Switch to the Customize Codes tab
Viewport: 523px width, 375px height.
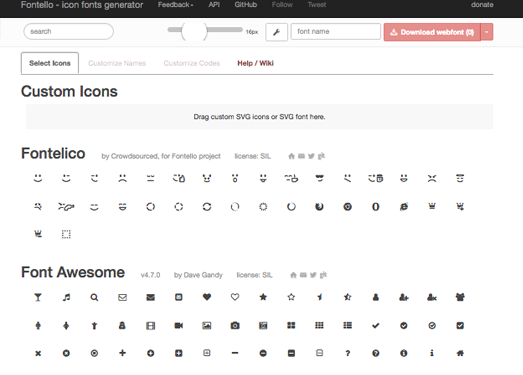192,63
